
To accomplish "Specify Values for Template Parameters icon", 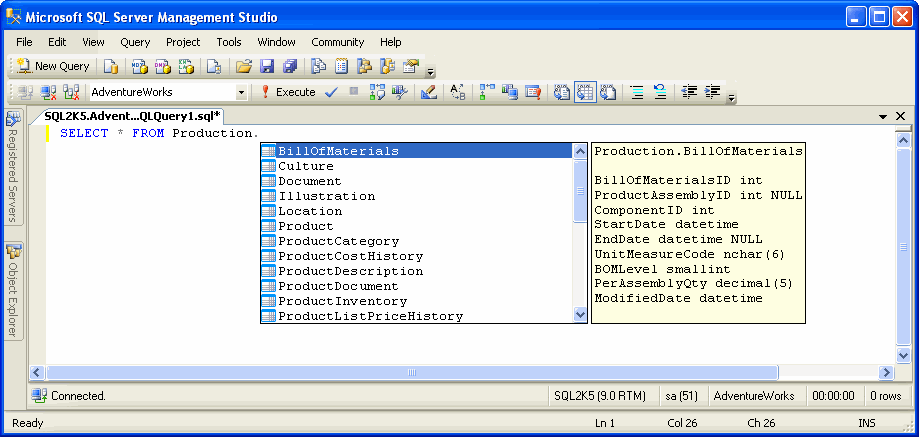I will [458, 92].
